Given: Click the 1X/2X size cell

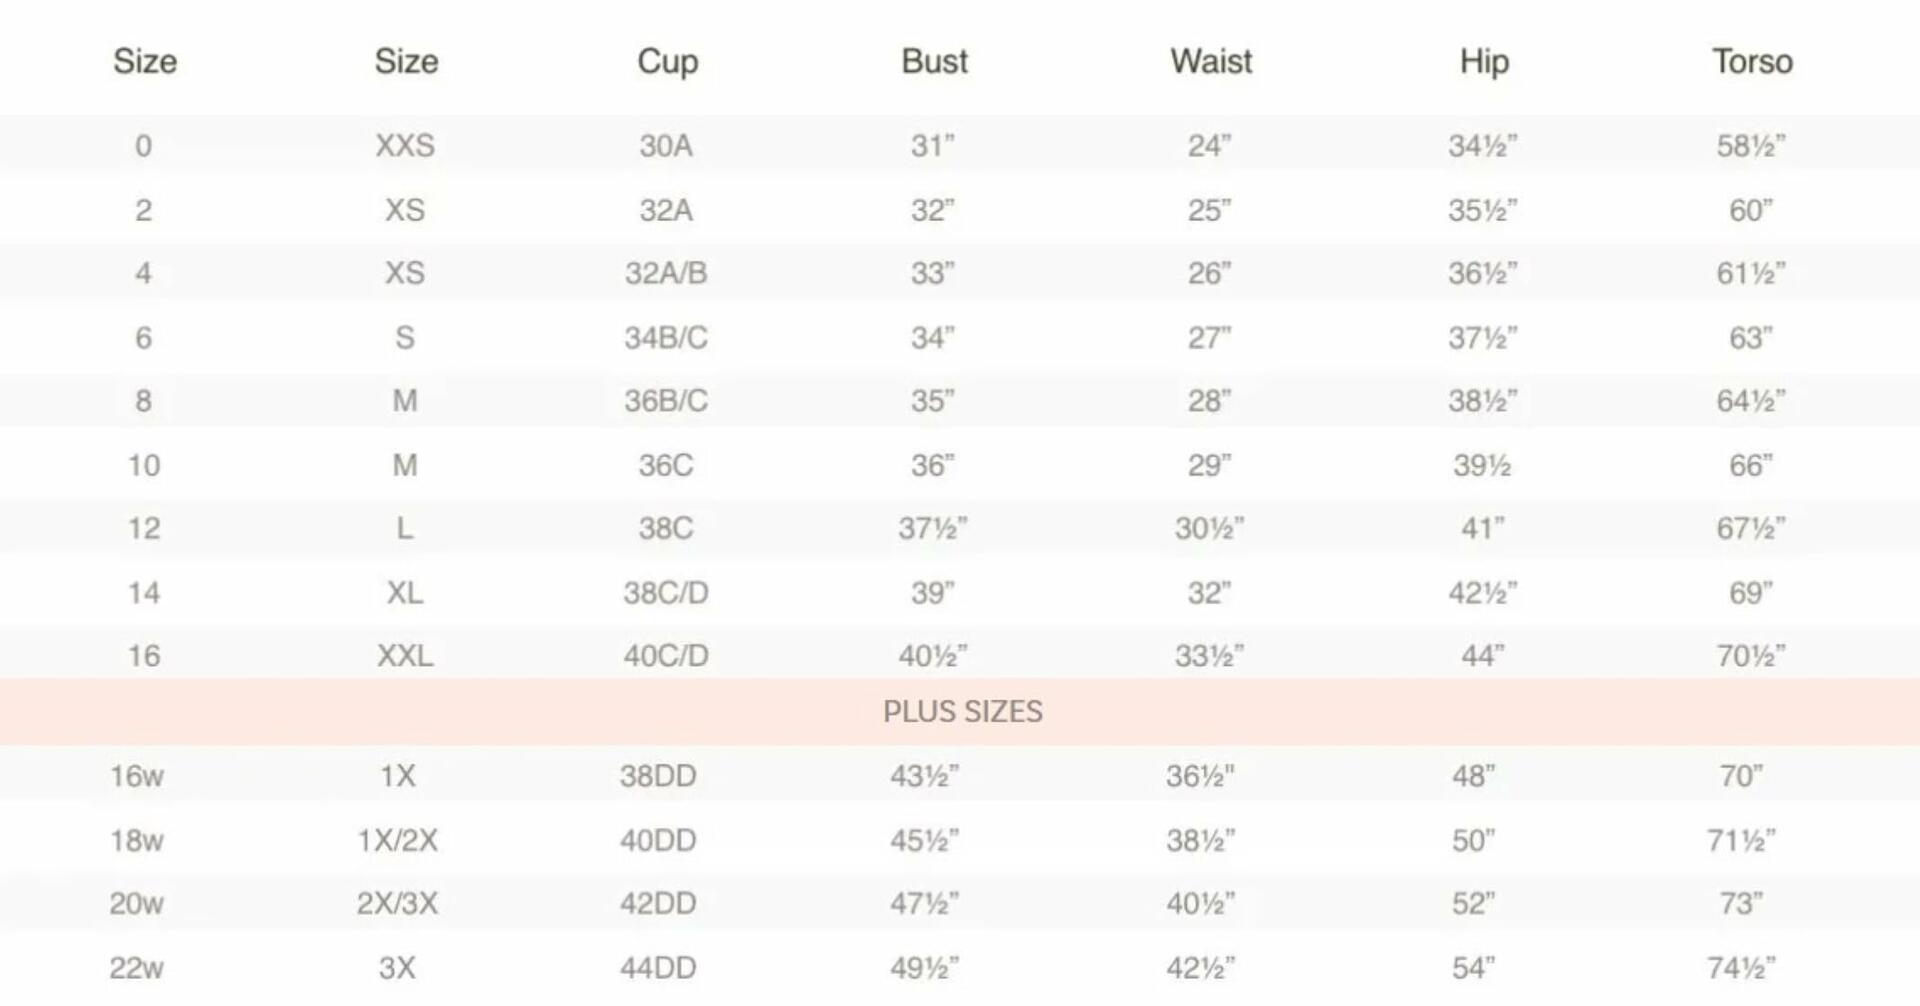Looking at the screenshot, I should point(398,840).
